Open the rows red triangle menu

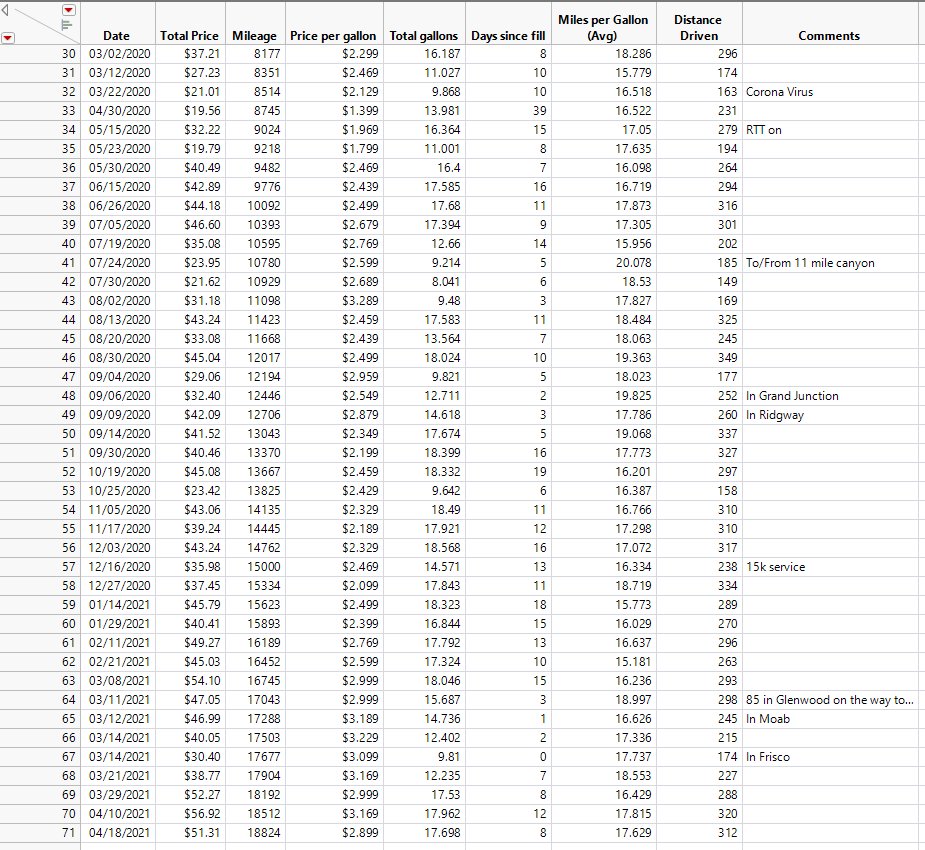pos(7,38)
